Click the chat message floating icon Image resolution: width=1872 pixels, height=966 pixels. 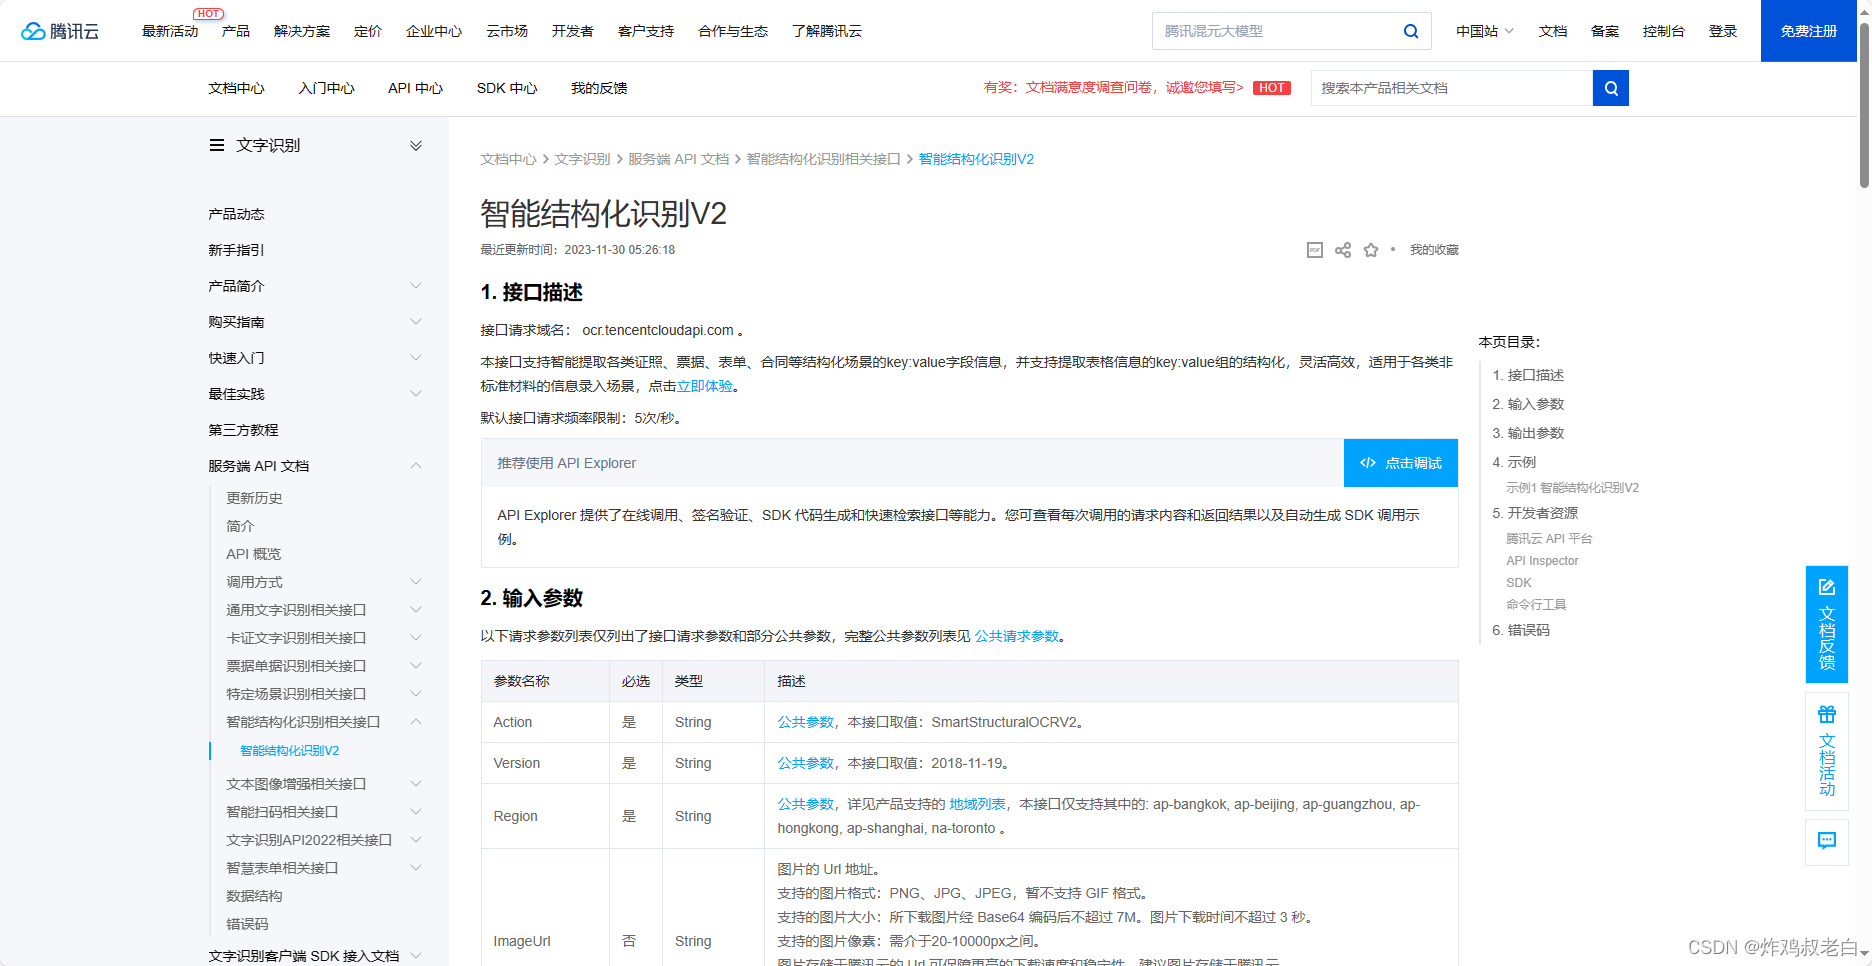coord(1827,841)
